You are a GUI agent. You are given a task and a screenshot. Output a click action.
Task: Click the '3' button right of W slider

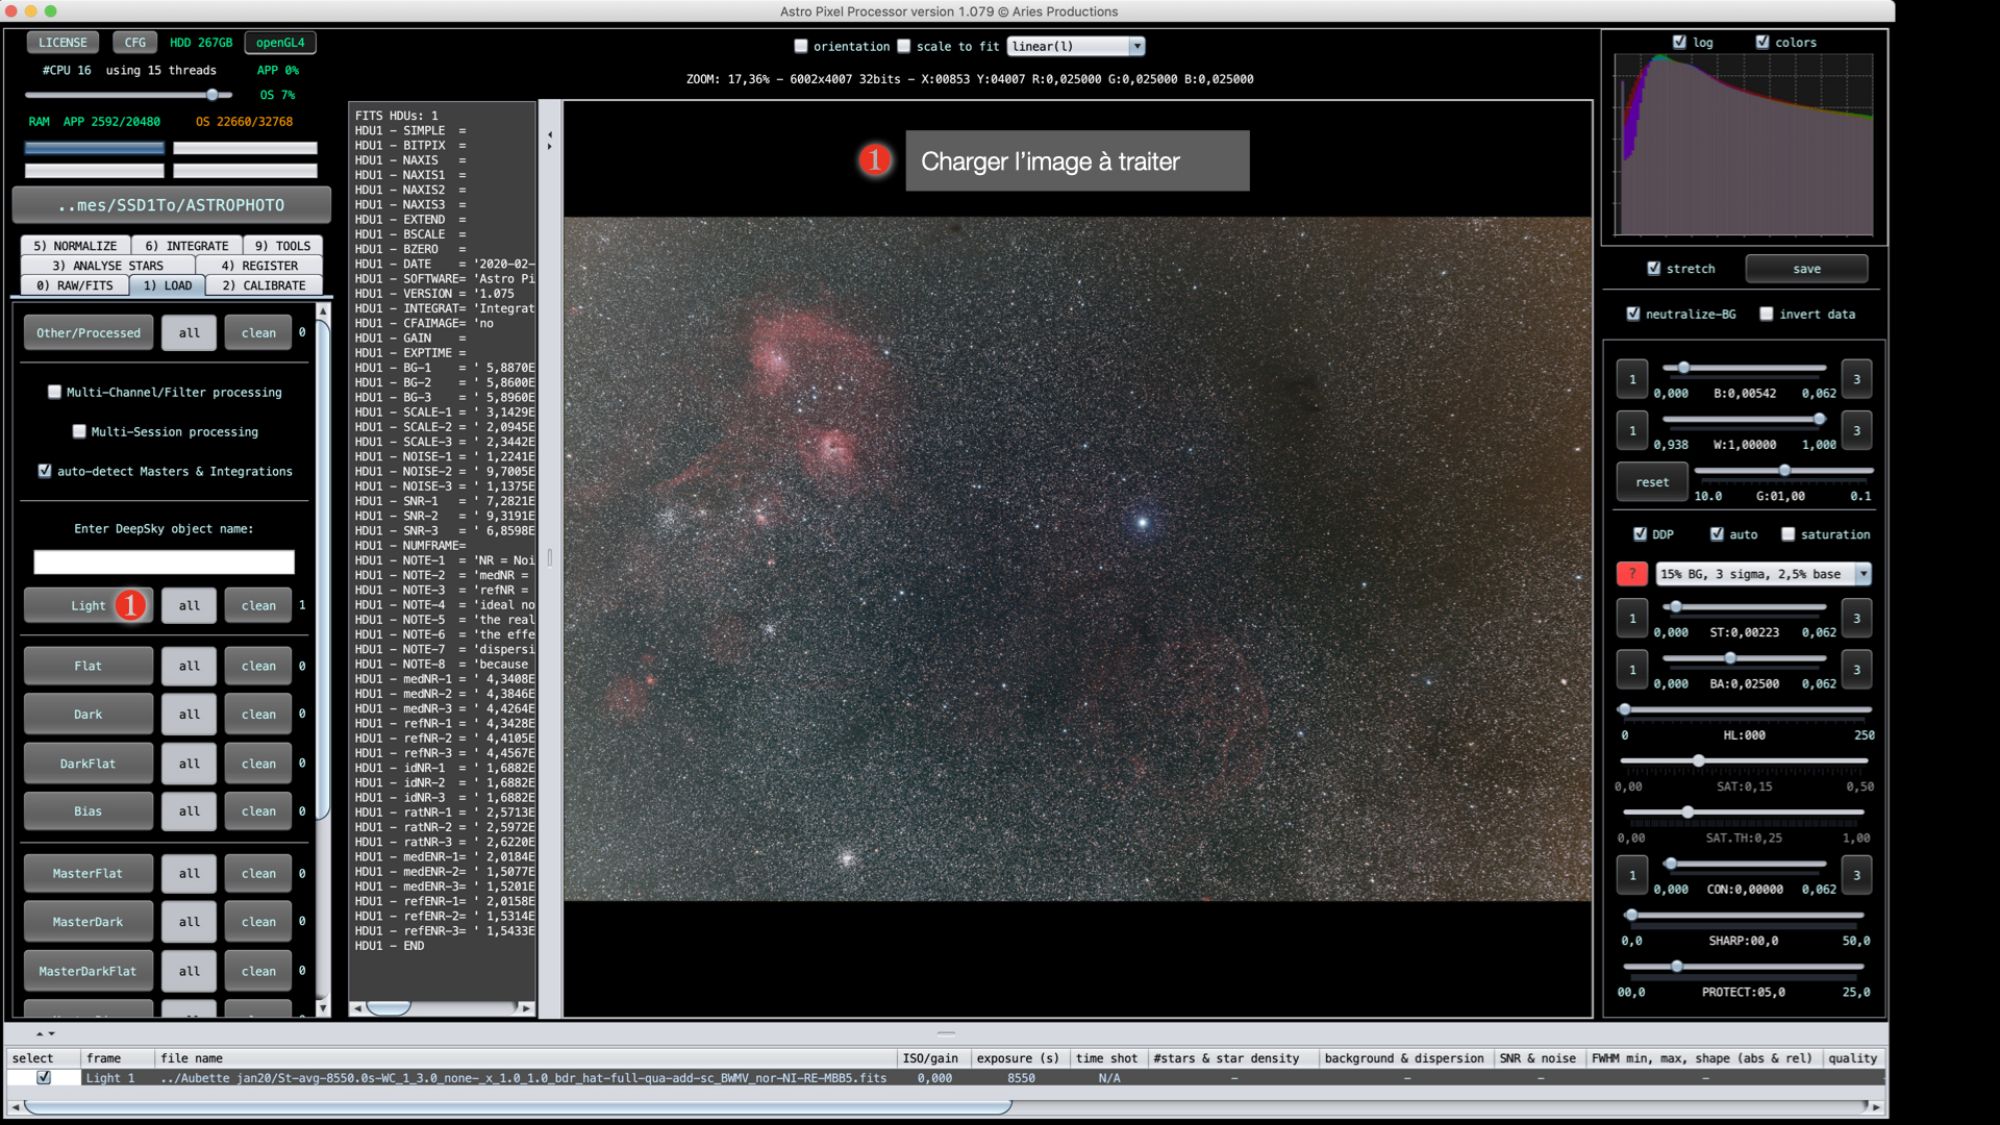coord(1856,431)
